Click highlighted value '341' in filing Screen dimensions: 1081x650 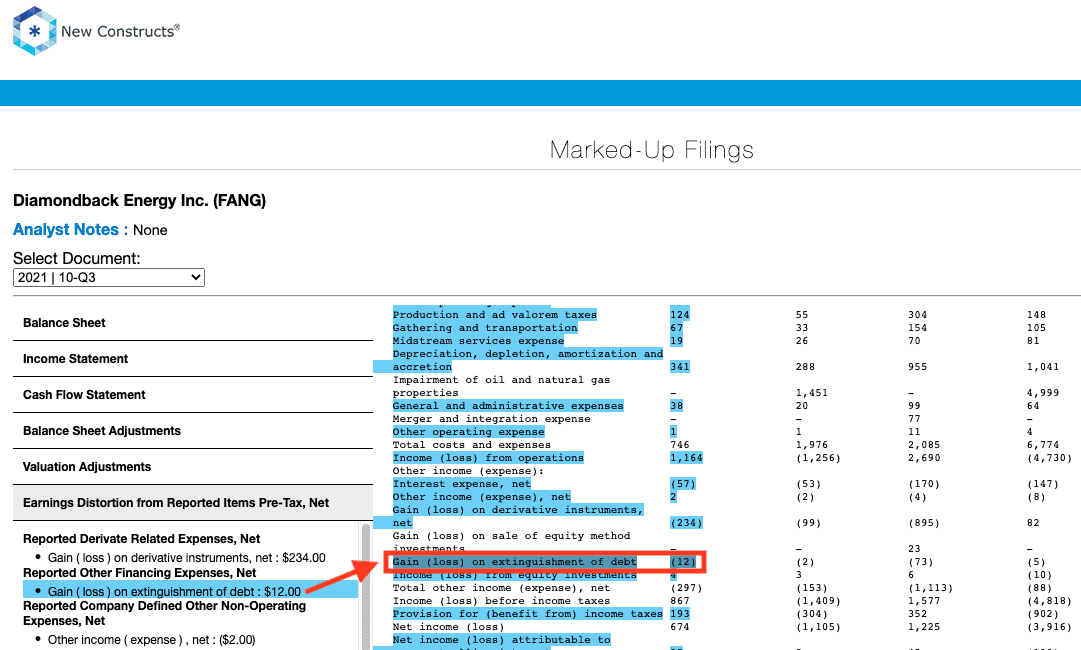click(680, 367)
